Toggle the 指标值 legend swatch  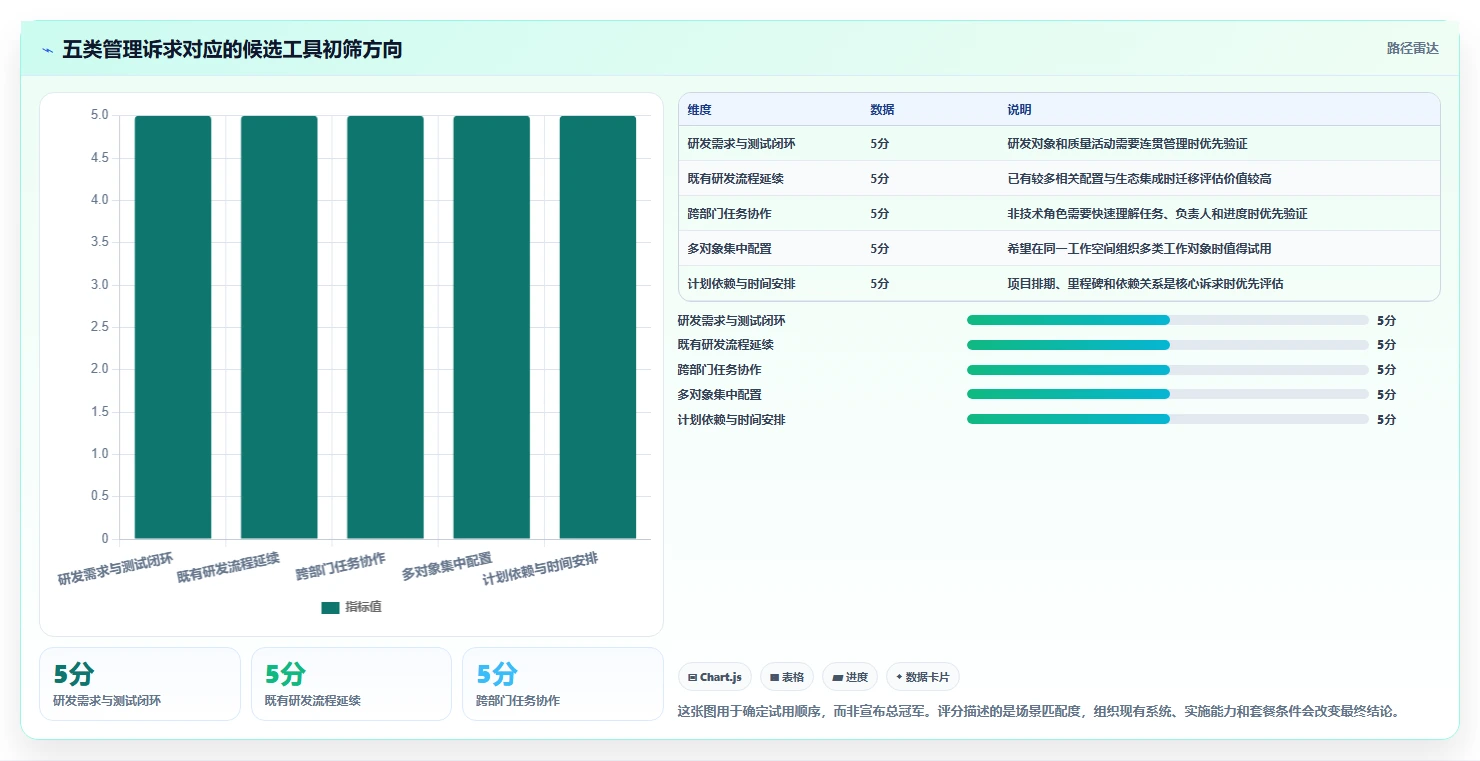[330, 608]
